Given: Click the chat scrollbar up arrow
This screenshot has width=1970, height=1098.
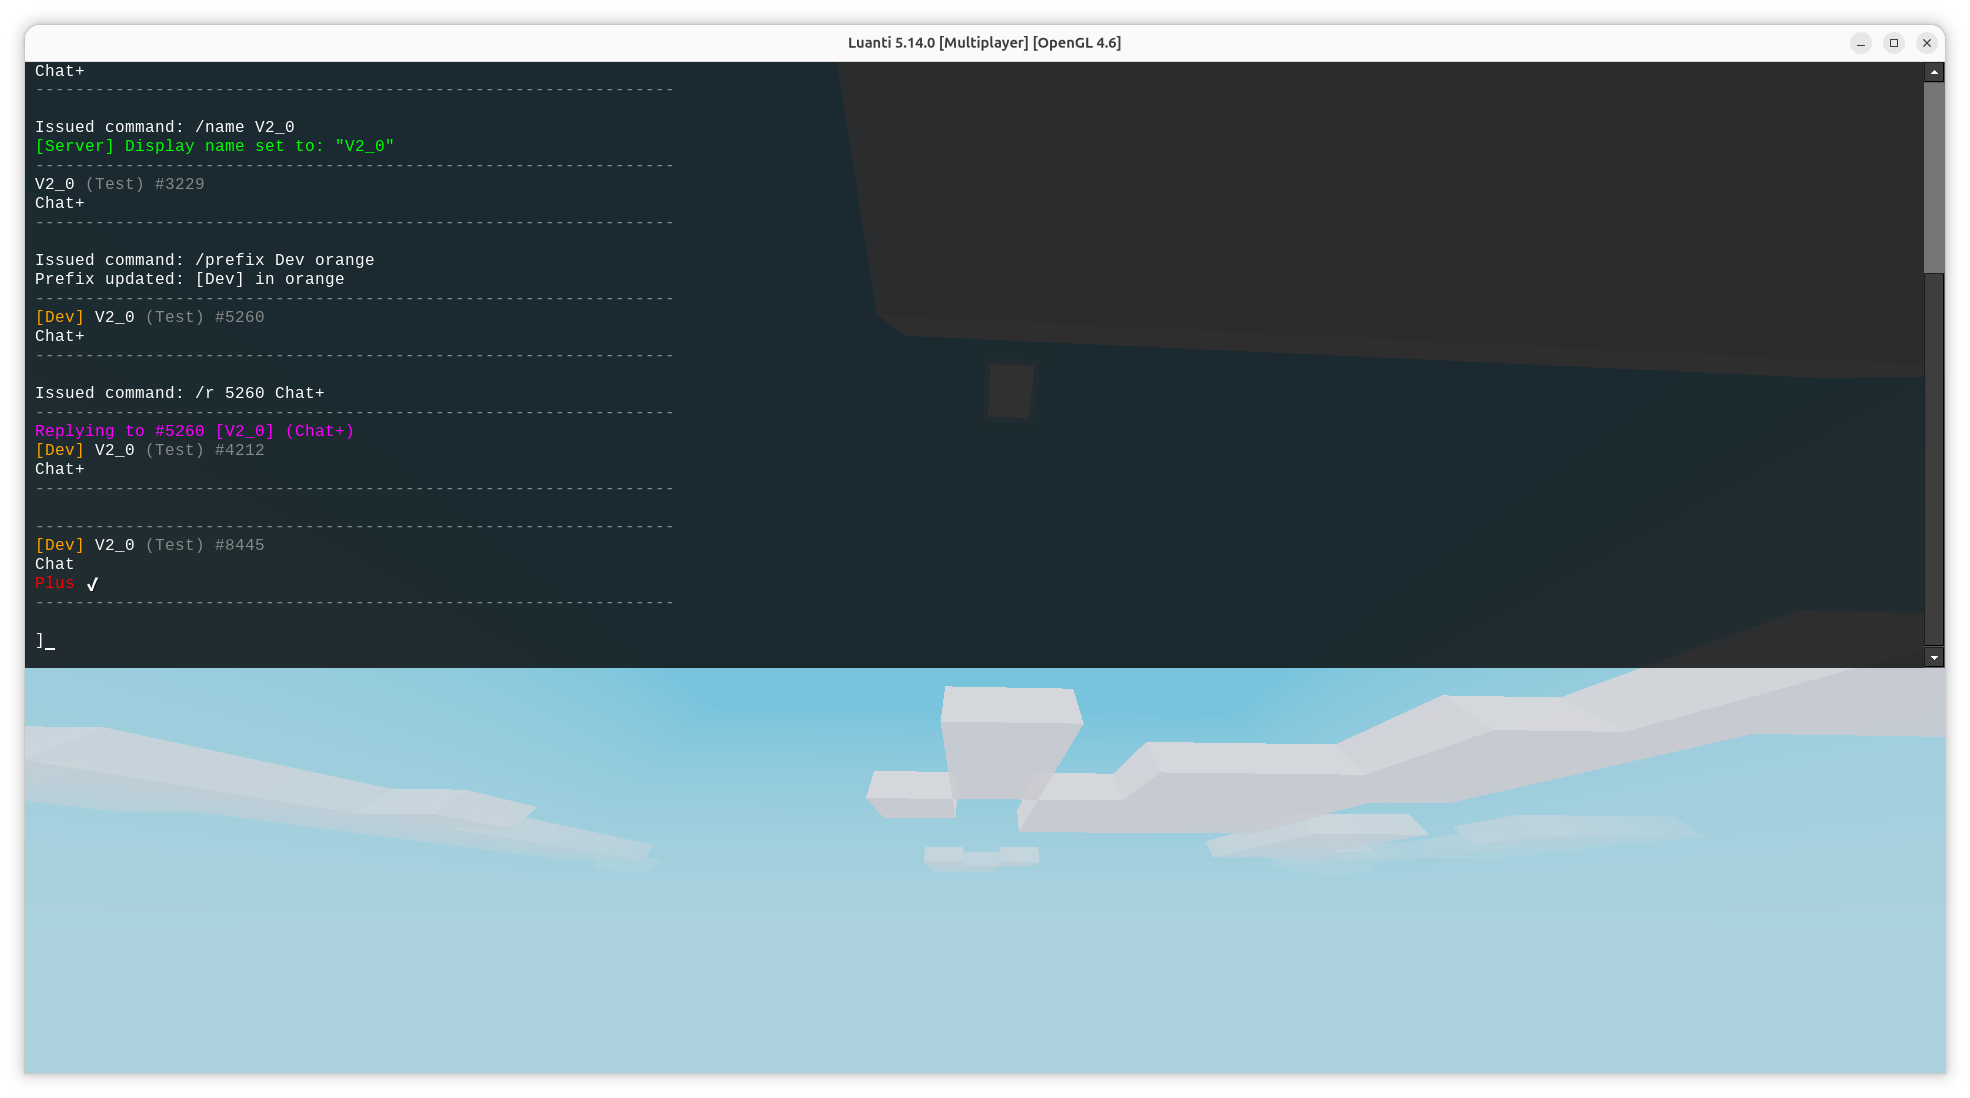Looking at the screenshot, I should (1934, 72).
